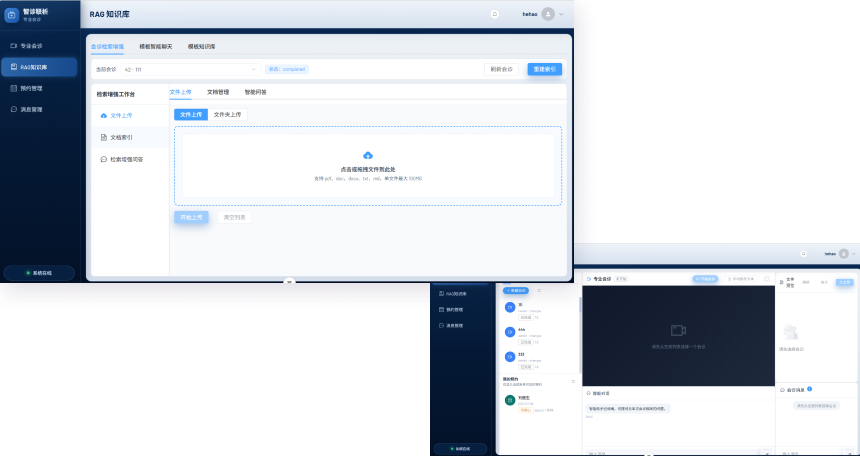Expand the 当前会诊 dropdown selector
Screen dimensions: 860x456
[190, 69]
